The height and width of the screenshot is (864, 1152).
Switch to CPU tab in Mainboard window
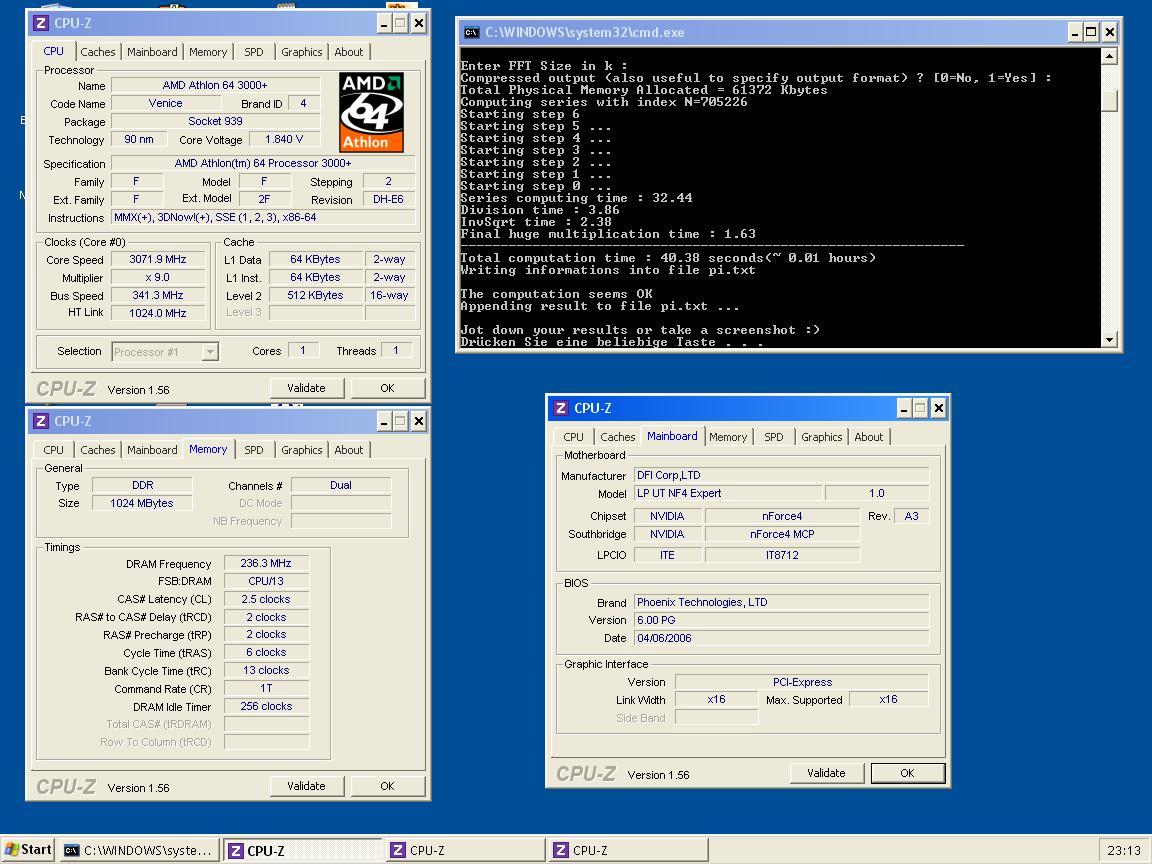(x=573, y=437)
